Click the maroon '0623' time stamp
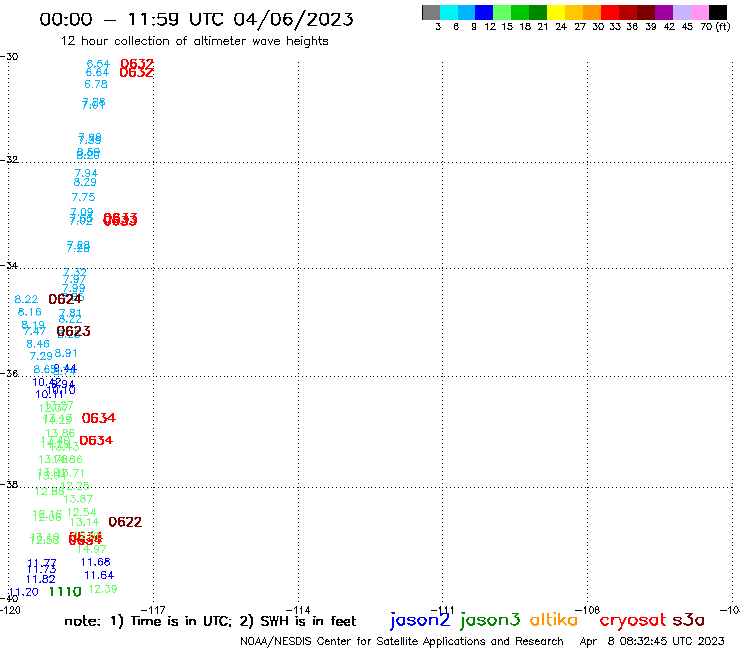The height and width of the screenshot is (650, 740). (74, 331)
